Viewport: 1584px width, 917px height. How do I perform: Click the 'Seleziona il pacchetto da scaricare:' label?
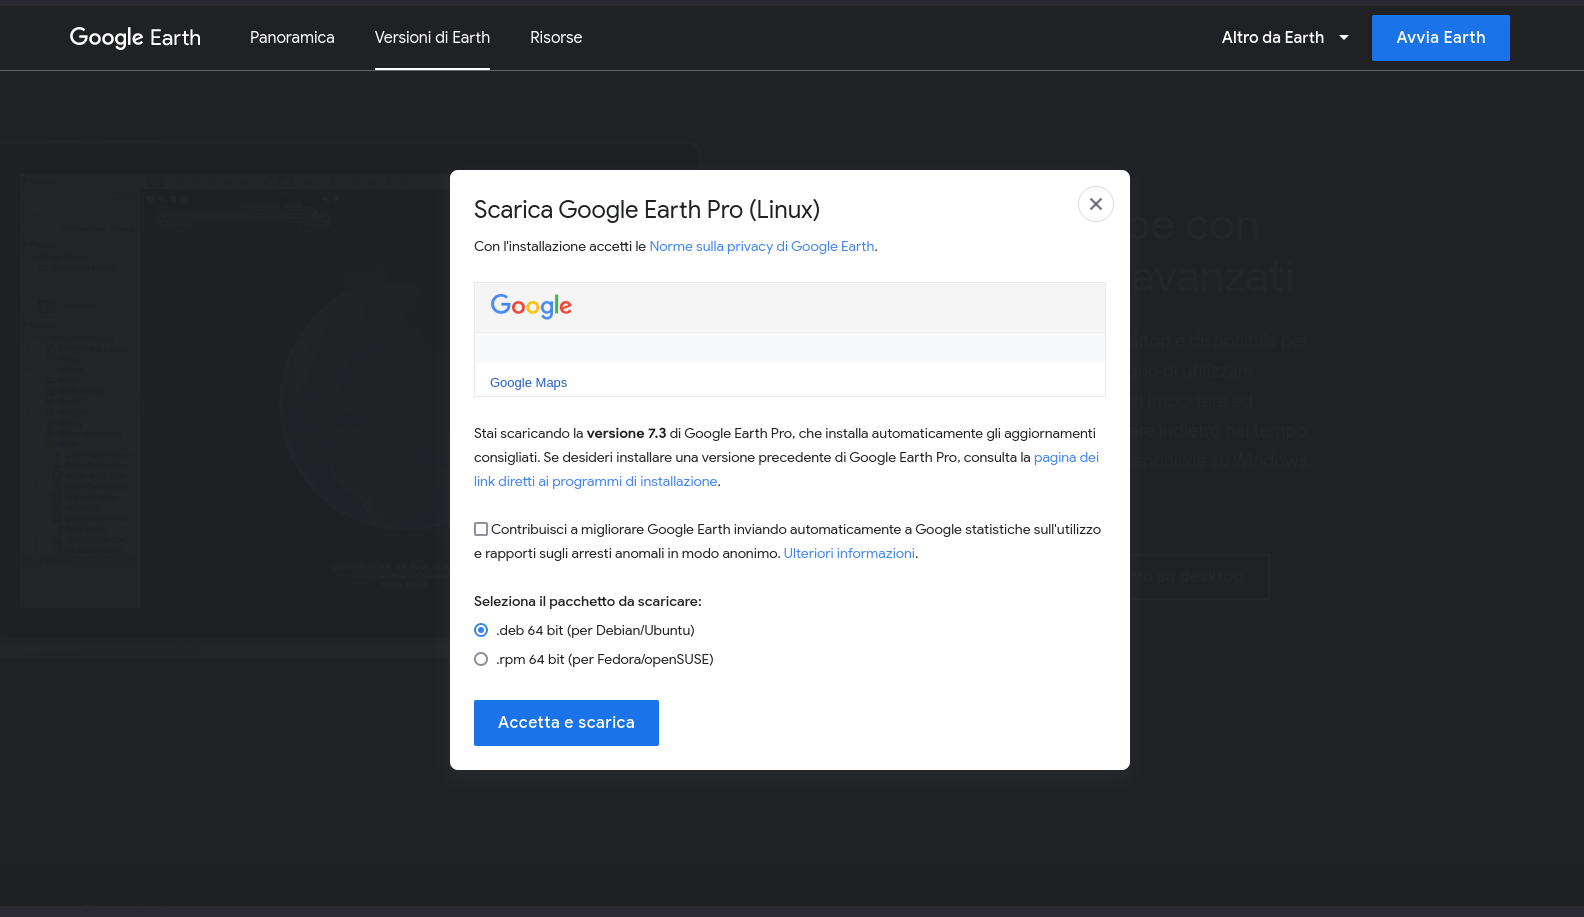coord(588,601)
